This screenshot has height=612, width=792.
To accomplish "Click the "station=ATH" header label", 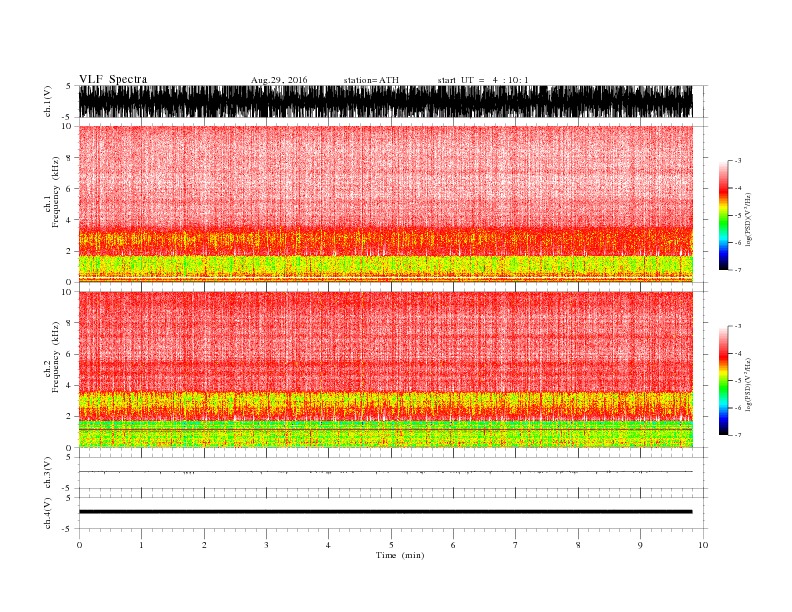I will tap(371, 80).
